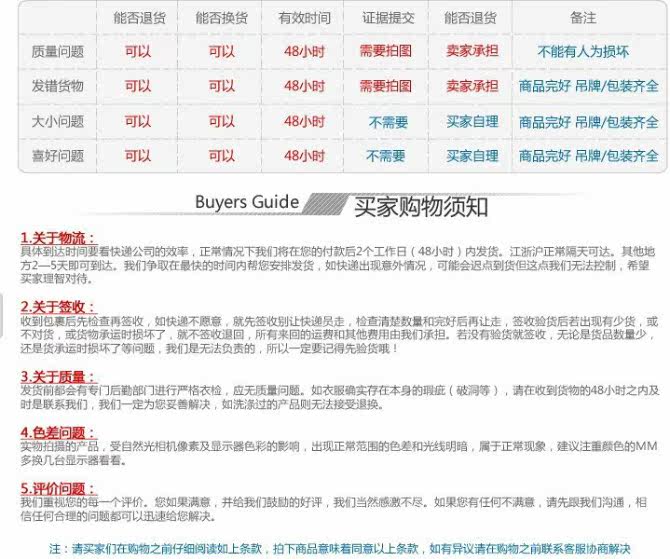670x559 pixels.
Task: Click 需要拍图 in the 质量问题 row
Action: tap(385, 51)
